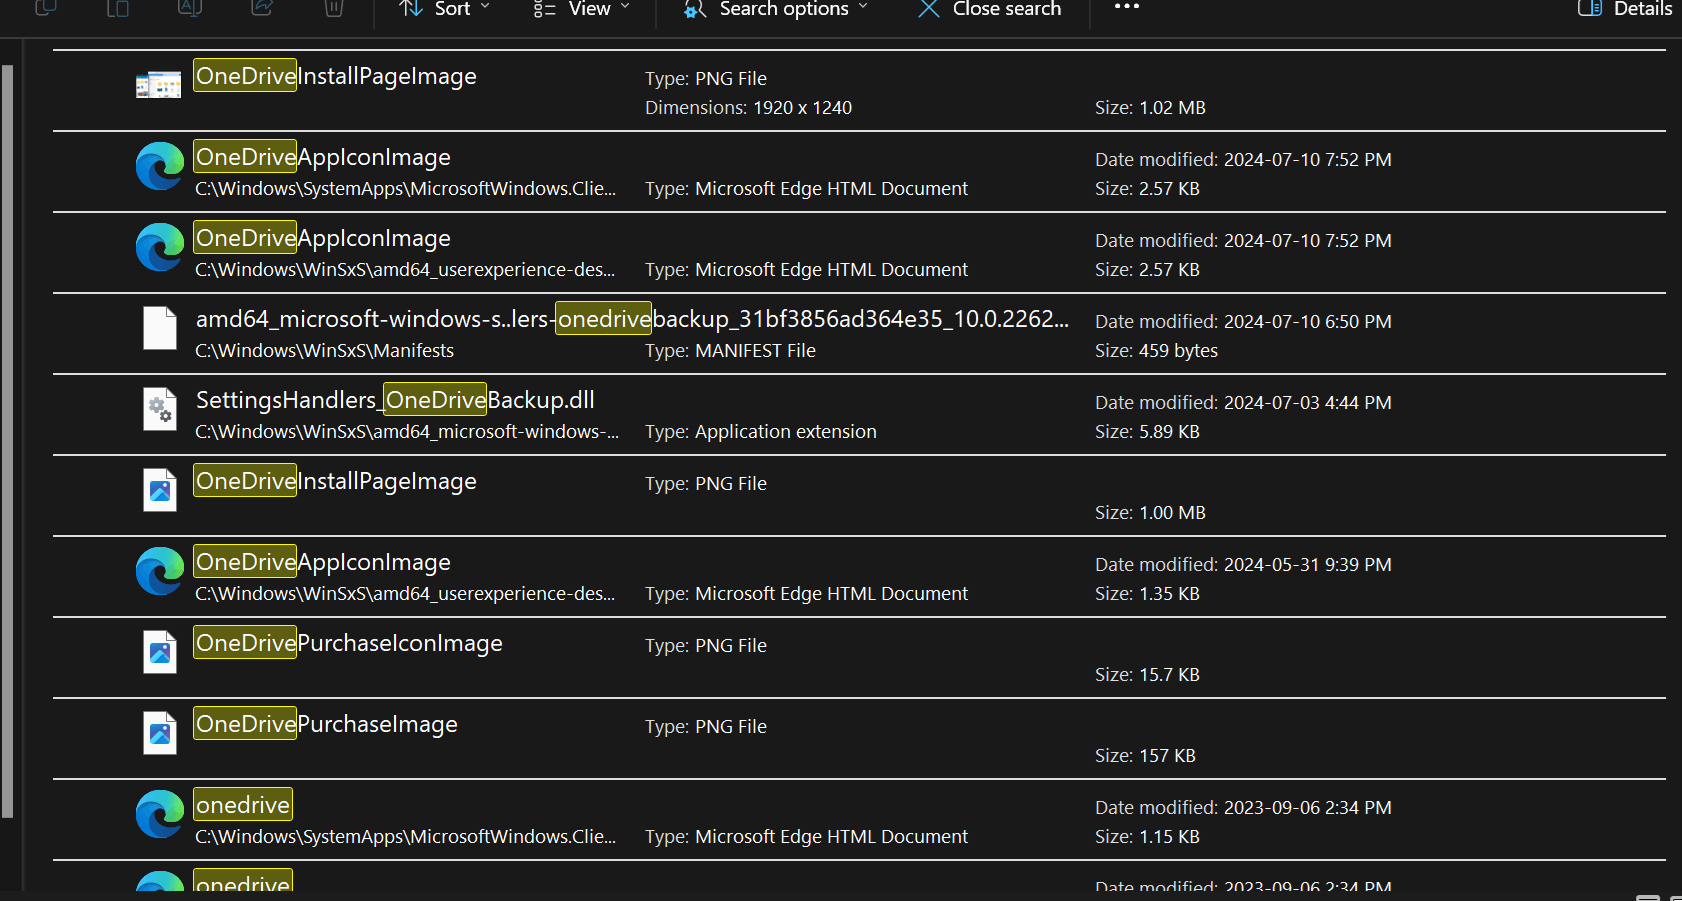The height and width of the screenshot is (901, 1682).
Task: Expand the View layout dropdown
Action: [x=581, y=9]
